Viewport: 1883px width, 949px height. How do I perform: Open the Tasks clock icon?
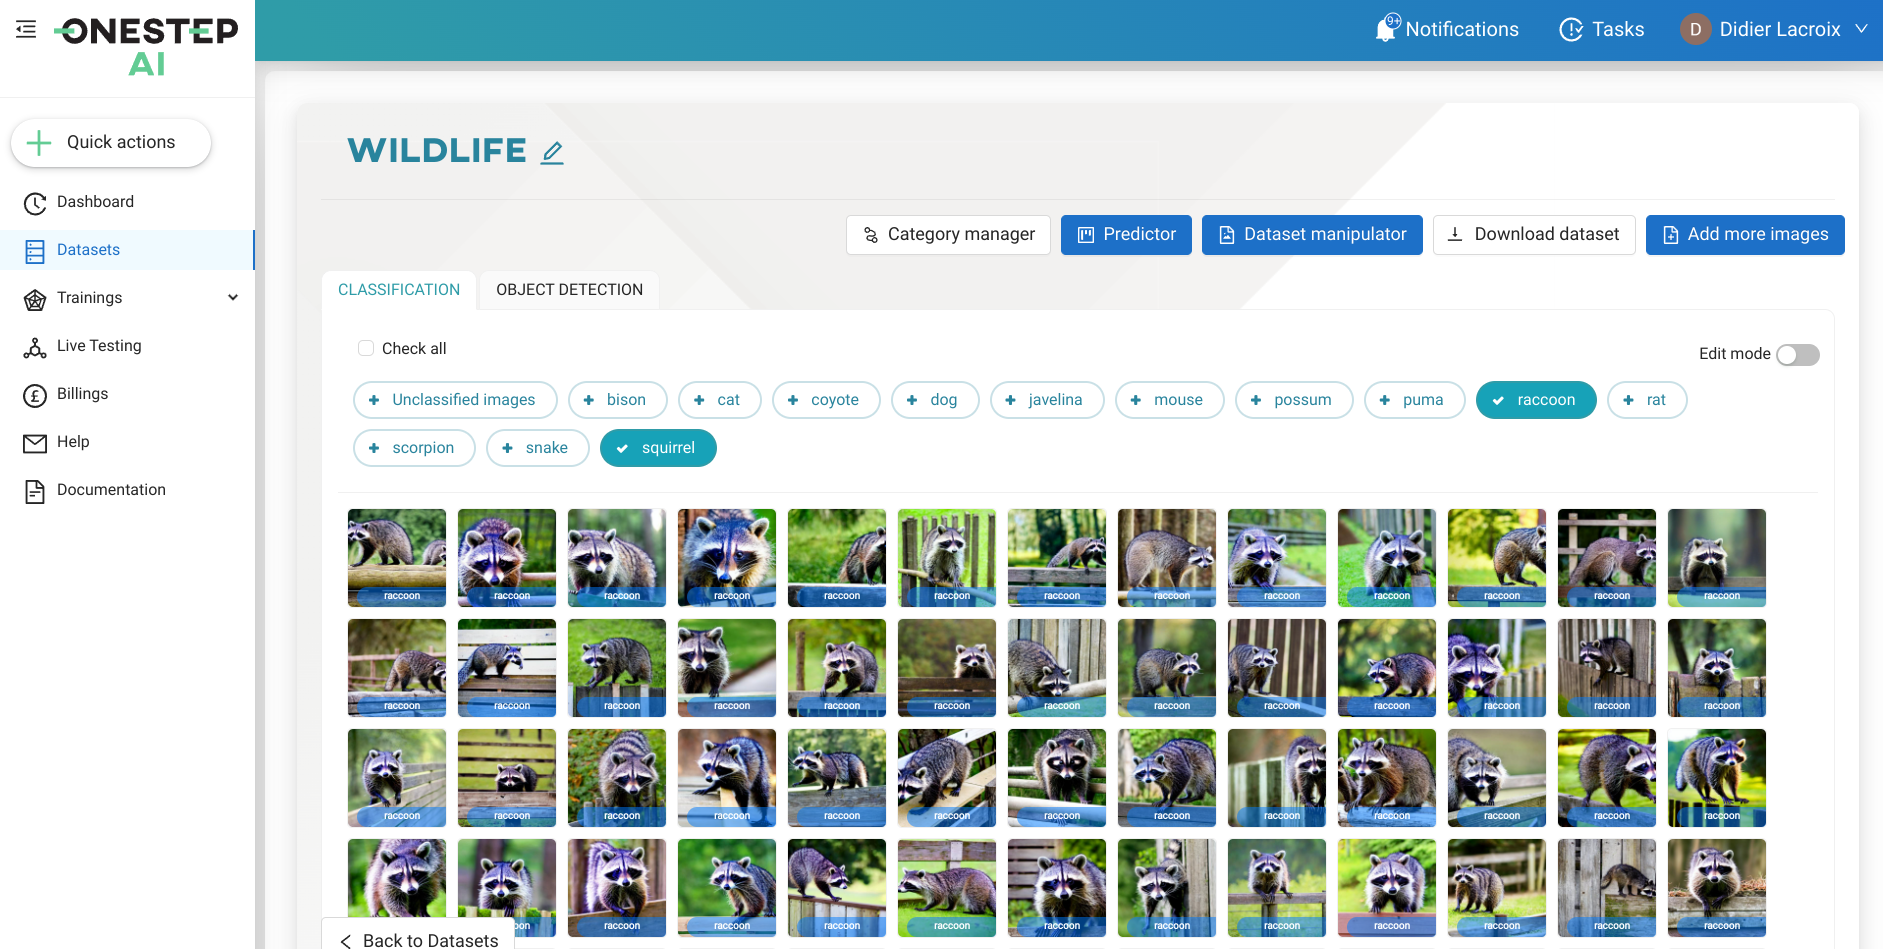click(x=1571, y=30)
